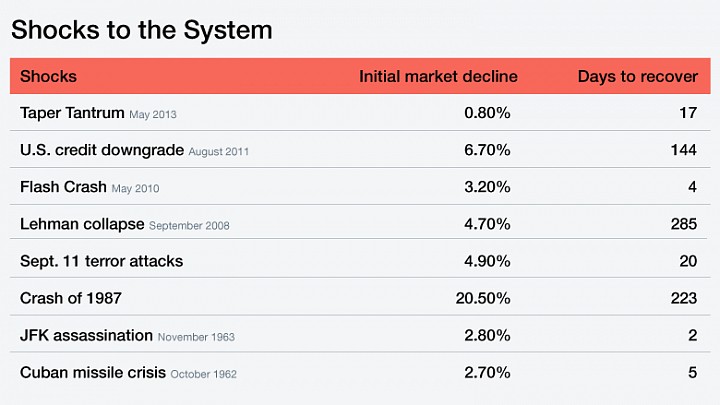
Task: Click the U.S. credit downgrade row label
Action: [102, 150]
